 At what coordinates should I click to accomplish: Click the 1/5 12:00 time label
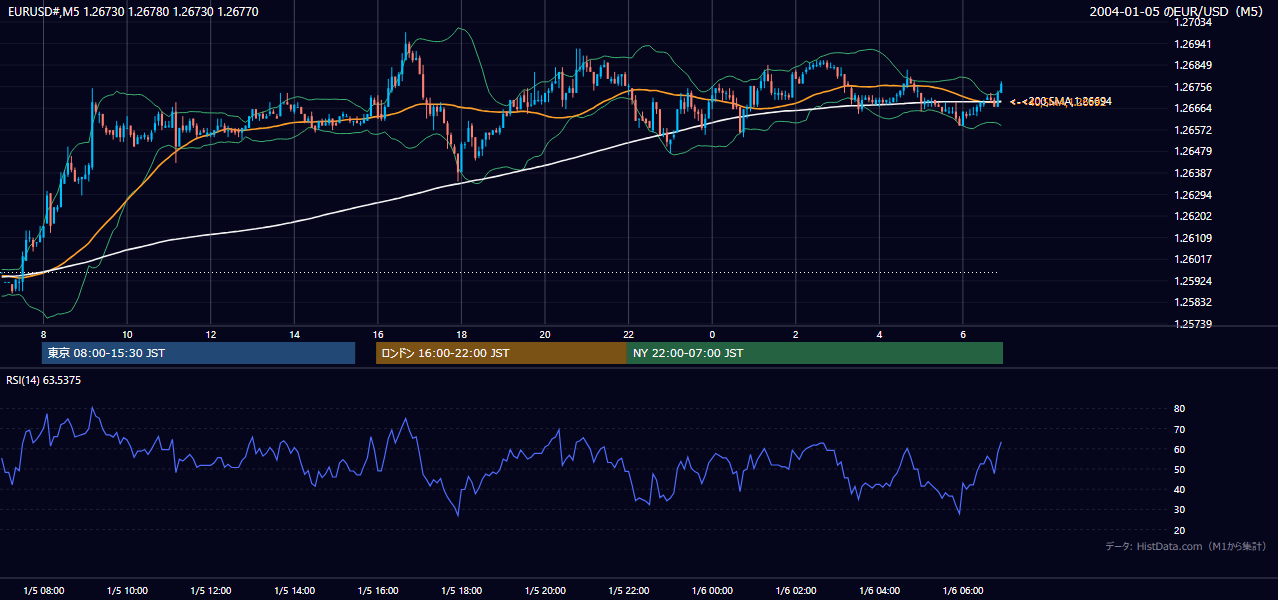[210, 591]
